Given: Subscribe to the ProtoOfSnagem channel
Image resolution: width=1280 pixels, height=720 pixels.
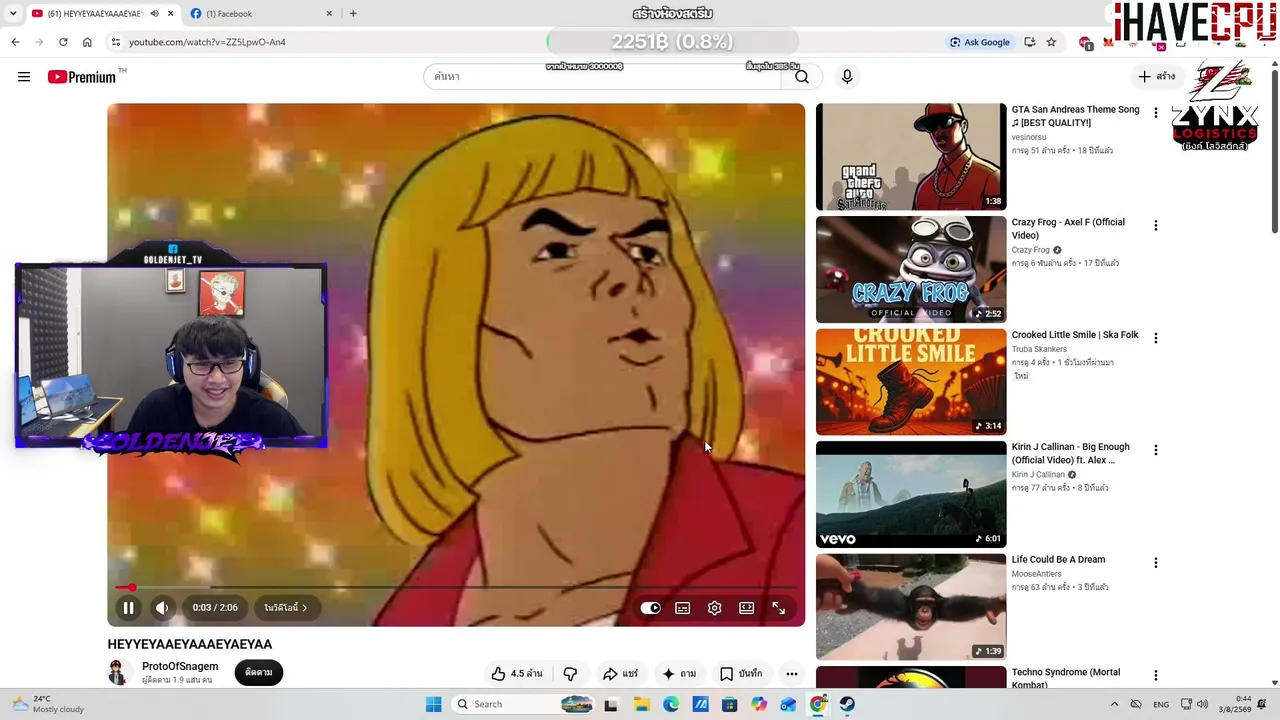Looking at the screenshot, I should (259, 673).
